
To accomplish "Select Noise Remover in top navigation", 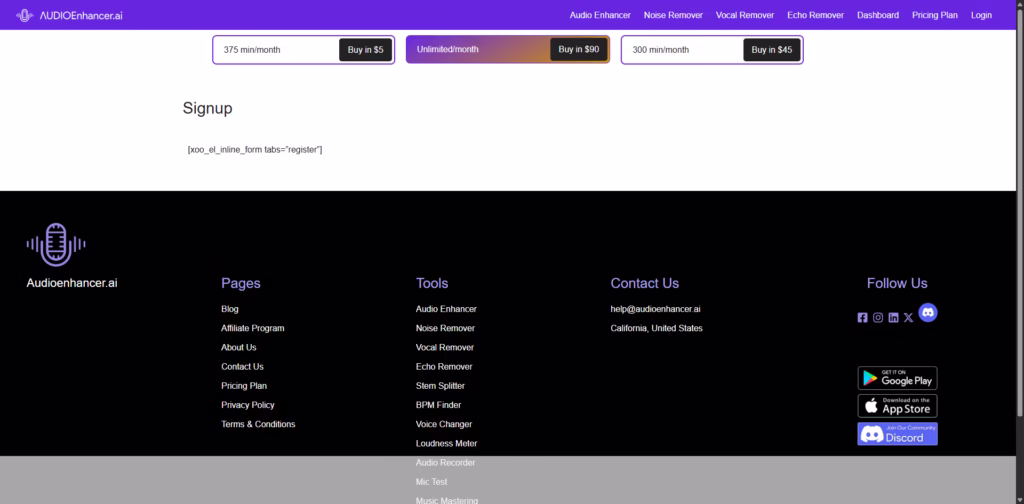I will click(x=673, y=15).
